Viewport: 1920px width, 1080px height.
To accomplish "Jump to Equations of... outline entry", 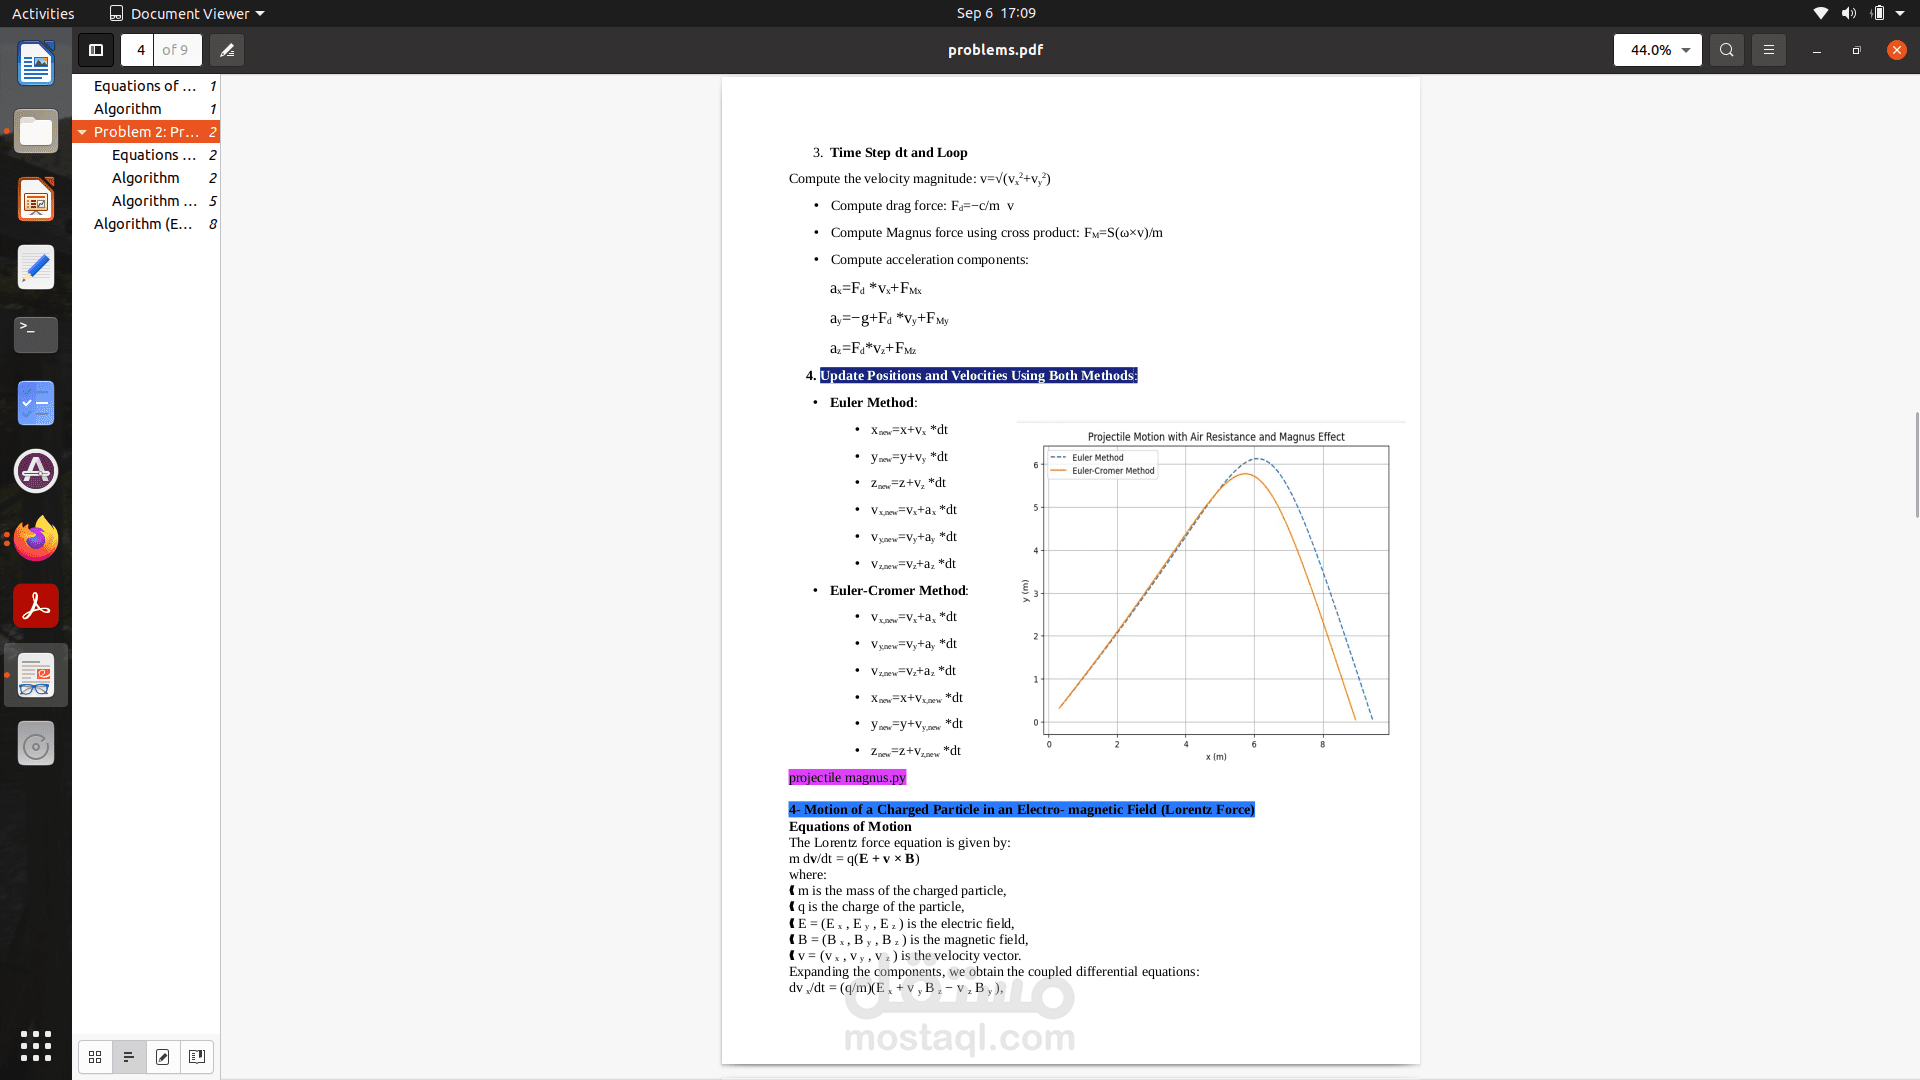I will click(x=145, y=86).
